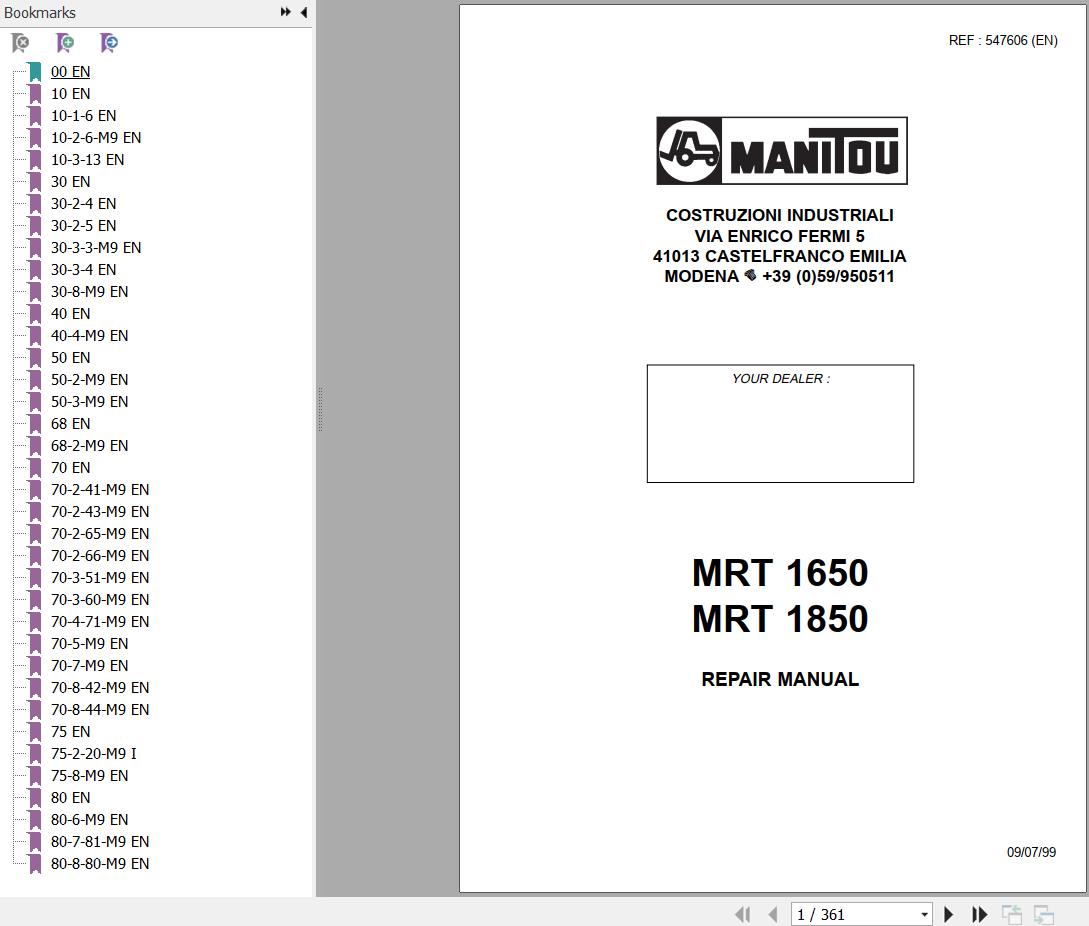The image size is (1089, 926).
Task: Open bookmark 75 EN
Action: click(70, 731)
